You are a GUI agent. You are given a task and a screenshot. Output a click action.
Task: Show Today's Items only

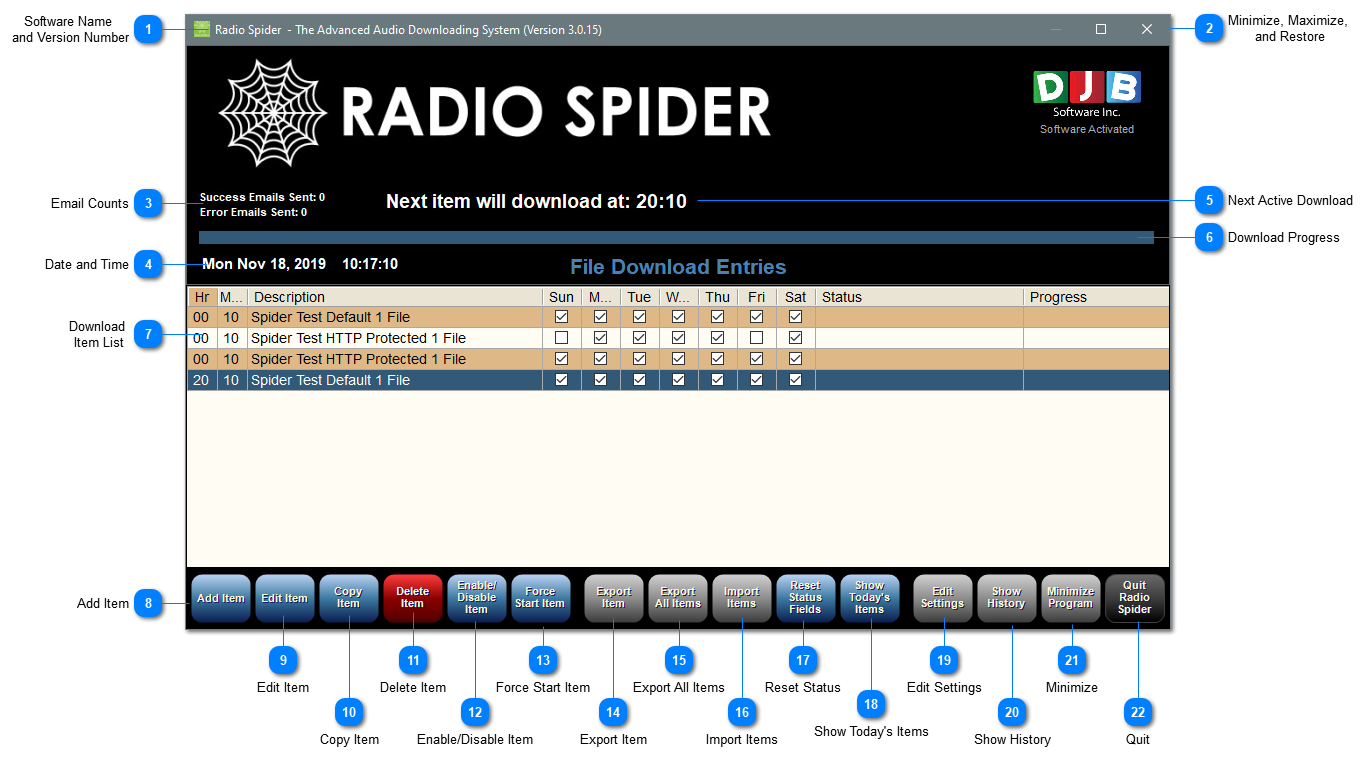[869, 599]
